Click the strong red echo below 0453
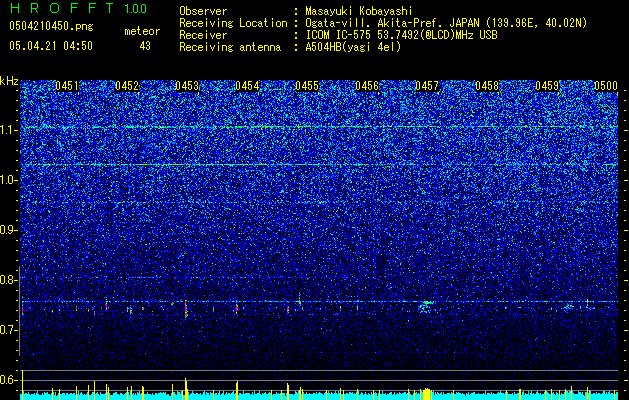This screenshot has width=629, height=400. [186, 309]
